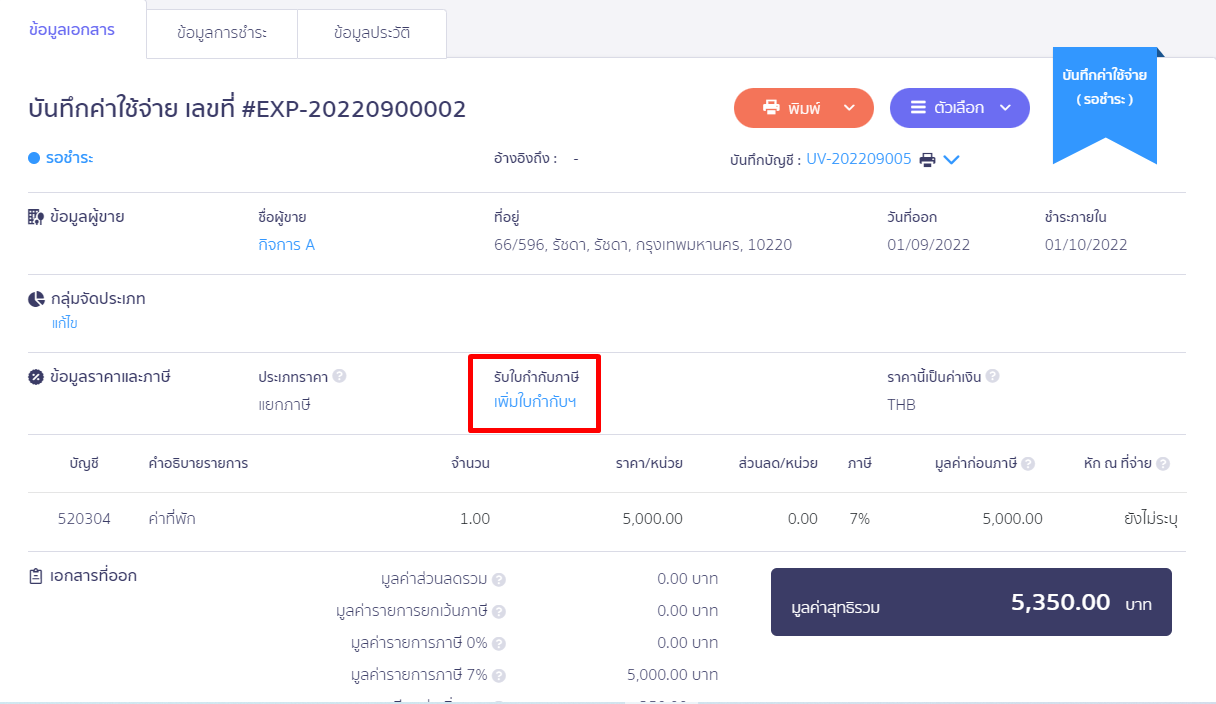Click account code 520304 in the table
The width and height of the screenshot is (1216, 704).
(x=84, y=518)
